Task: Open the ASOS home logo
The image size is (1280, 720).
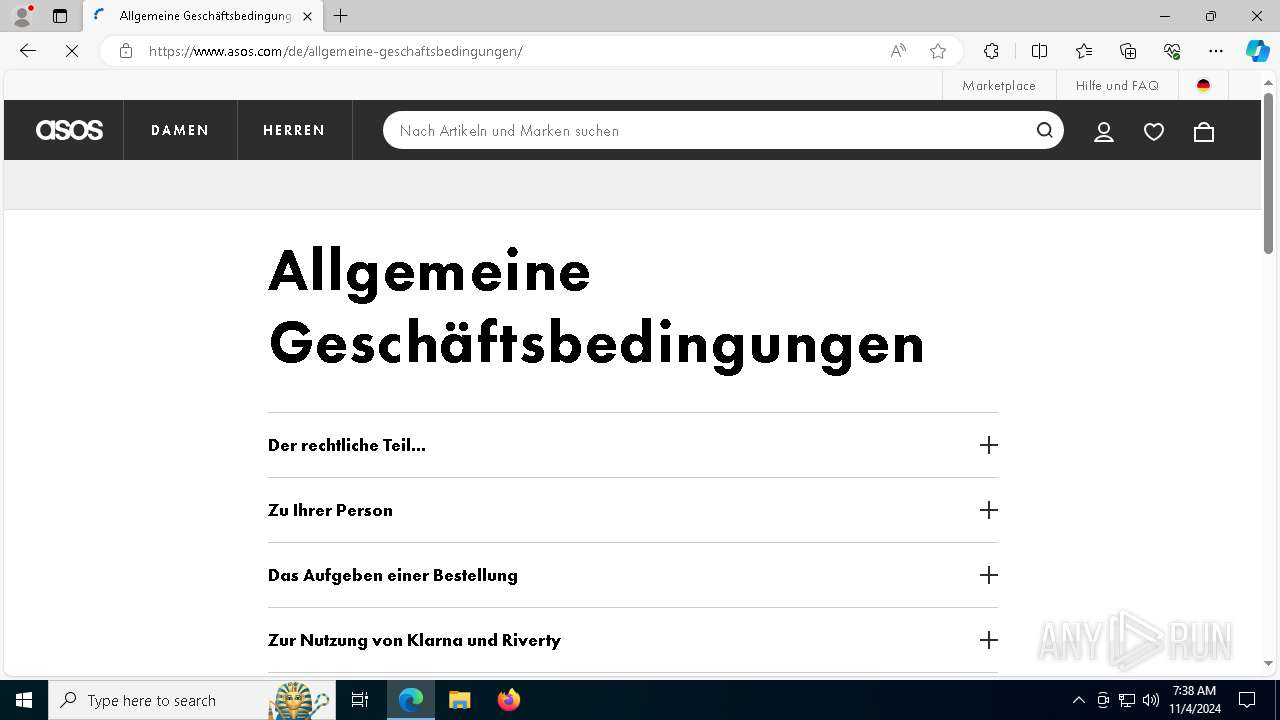Action: 69,130
